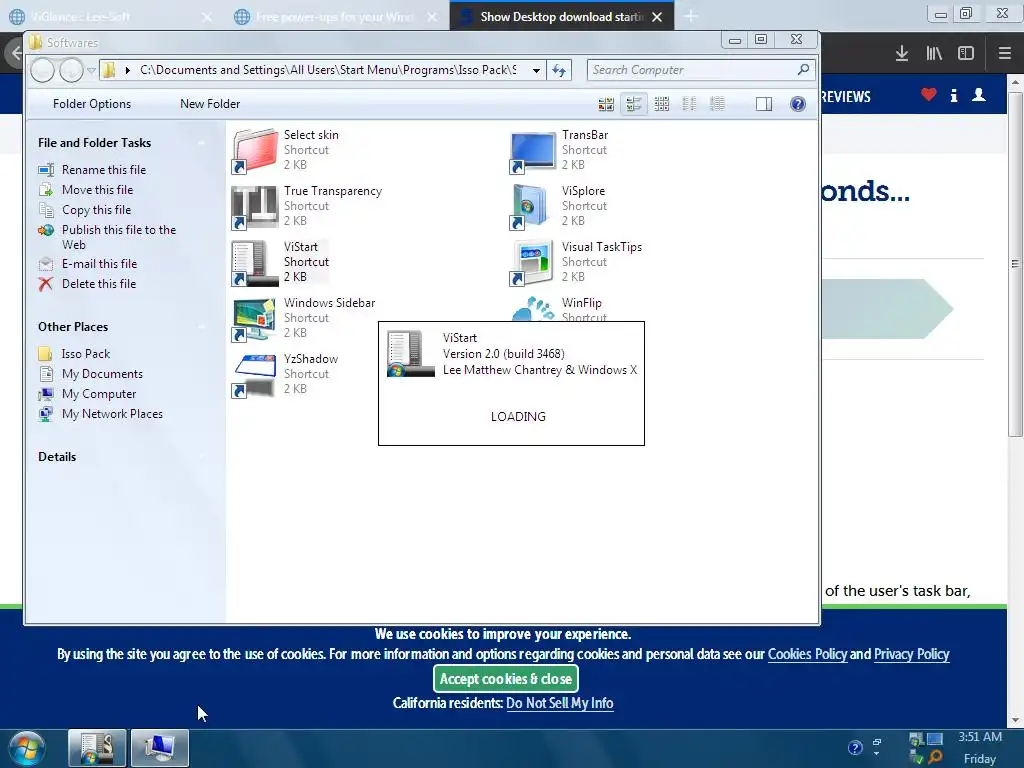Click Copy this file task
The width and height of the screenshot is (1024, 768).
pyautogui.click(x=97, y=210)
